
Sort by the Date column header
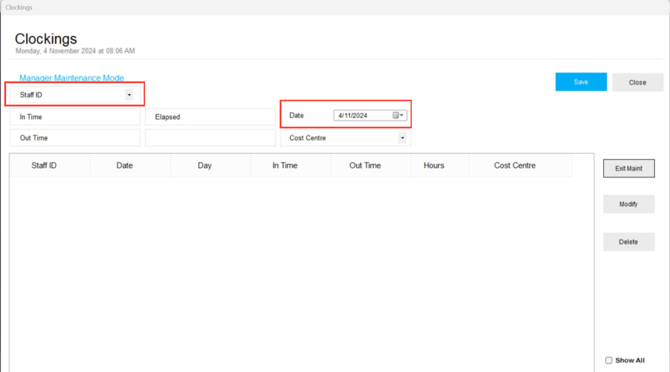click(x=130, y=165)
